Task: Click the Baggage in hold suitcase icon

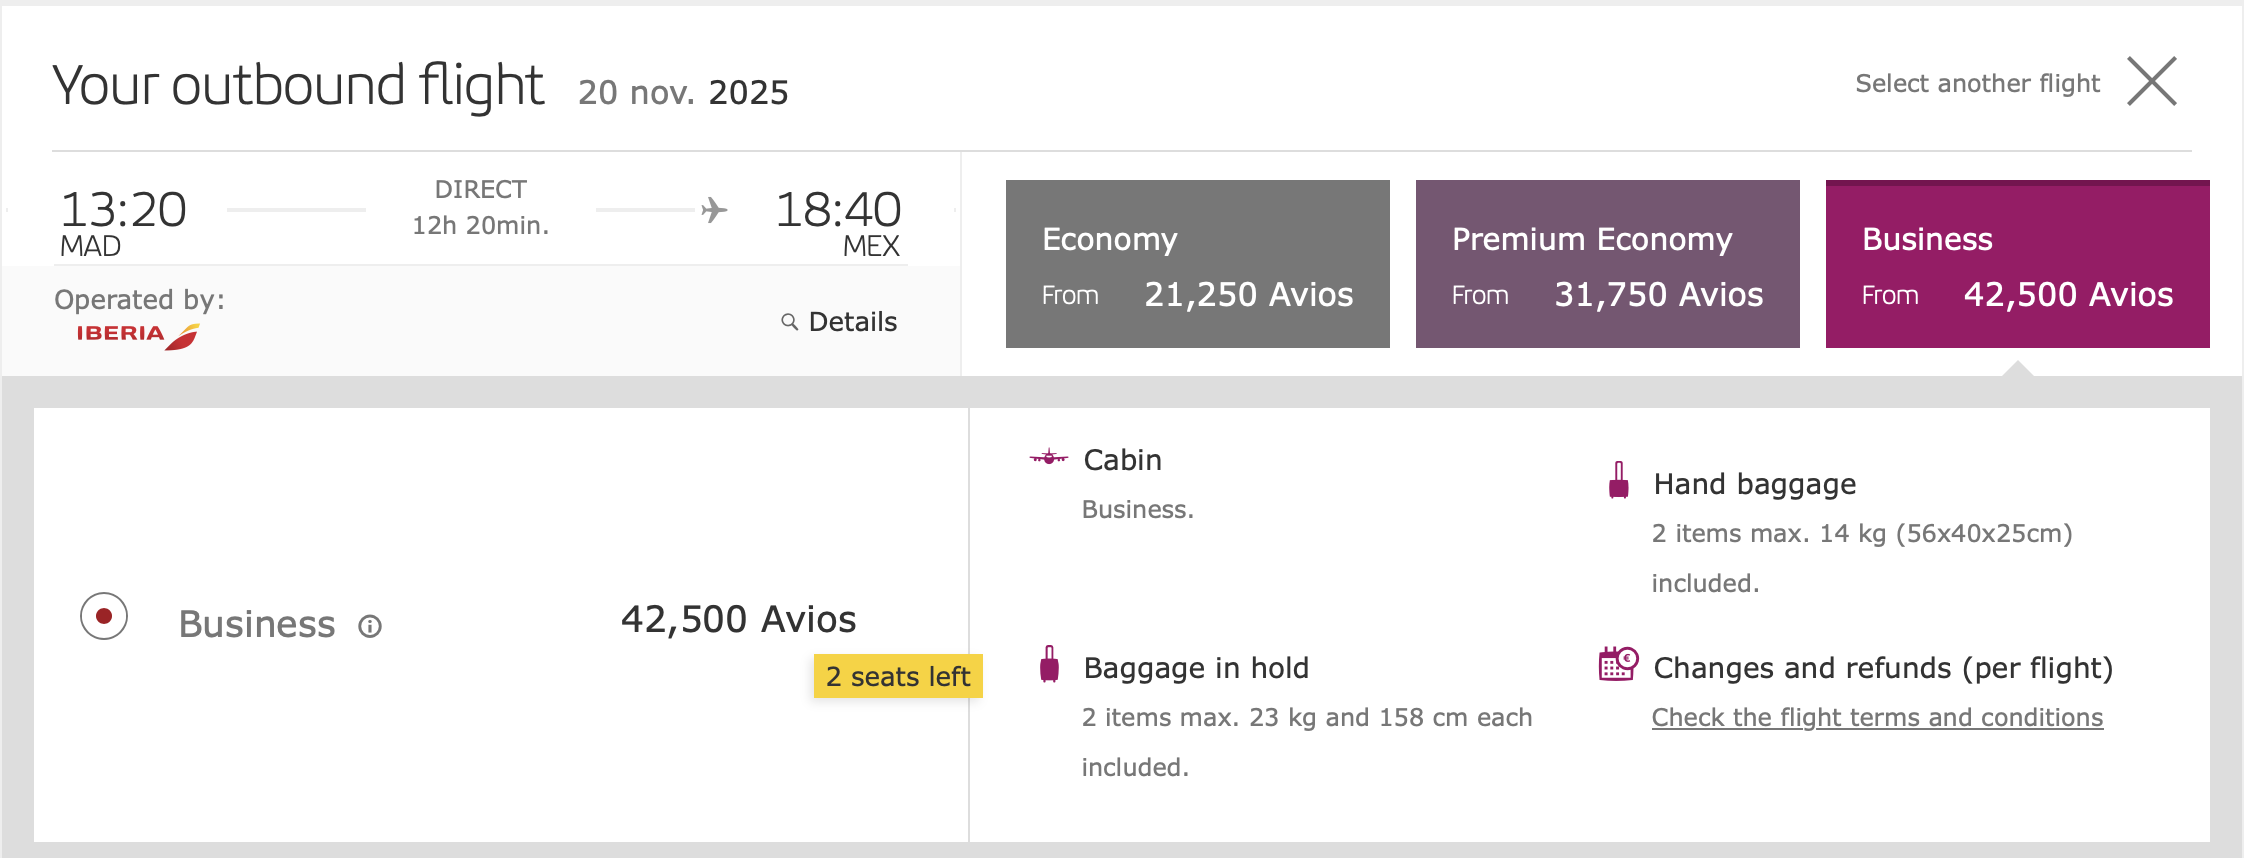Action: tap(1049, 665)
